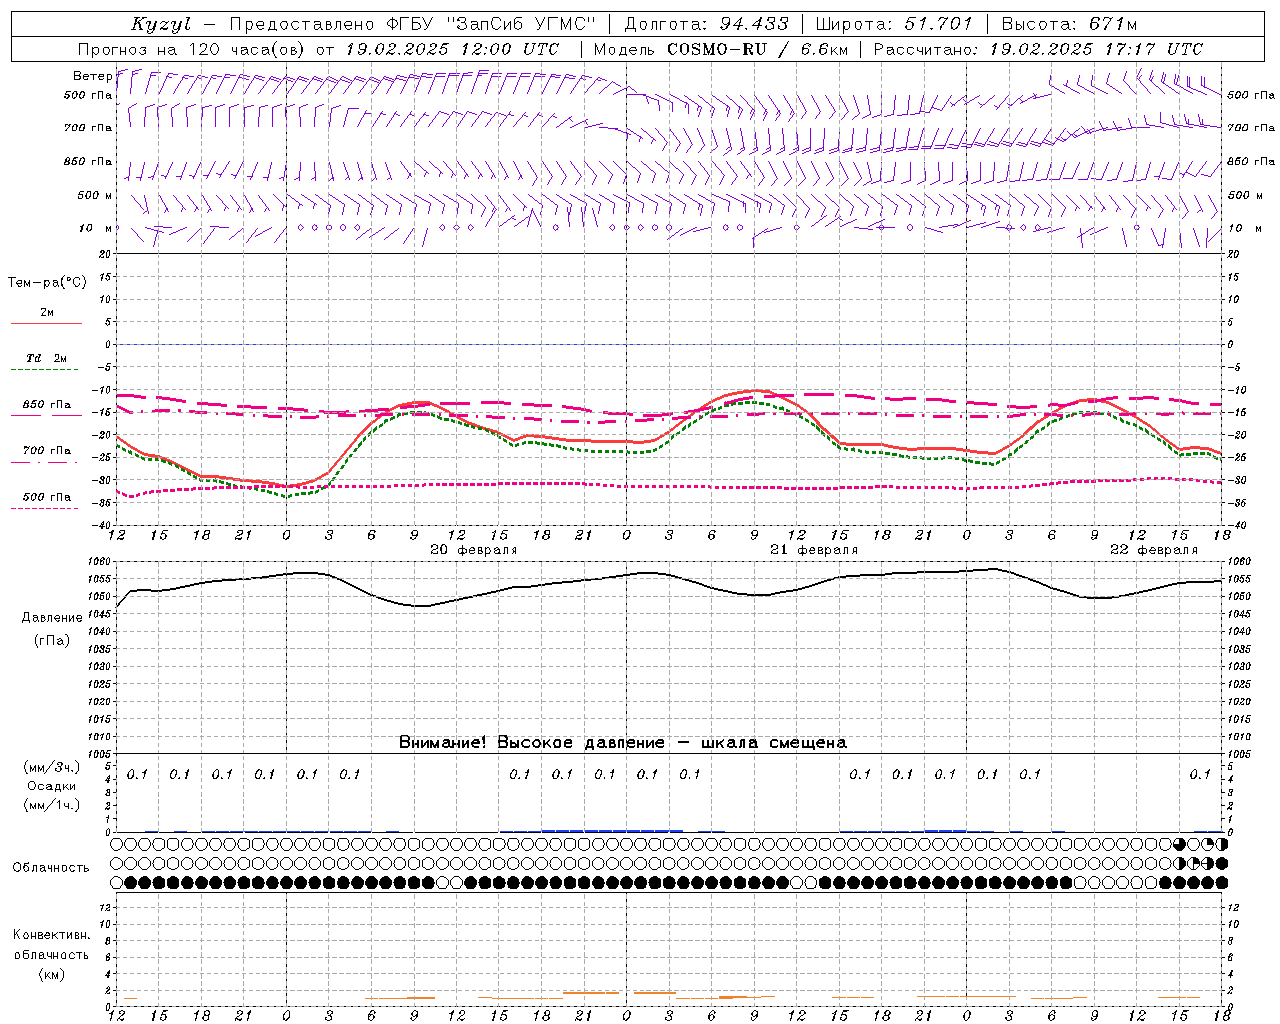Click the Давление pressure section label

point(52,618)
